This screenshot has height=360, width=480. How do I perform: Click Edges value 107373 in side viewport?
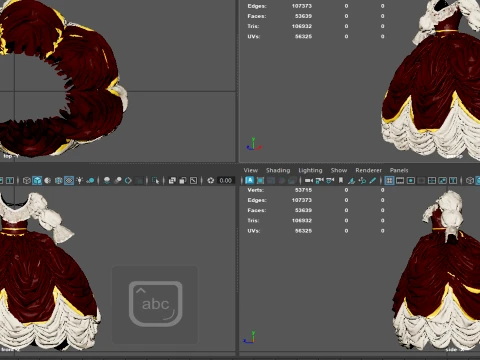[302, 200]
